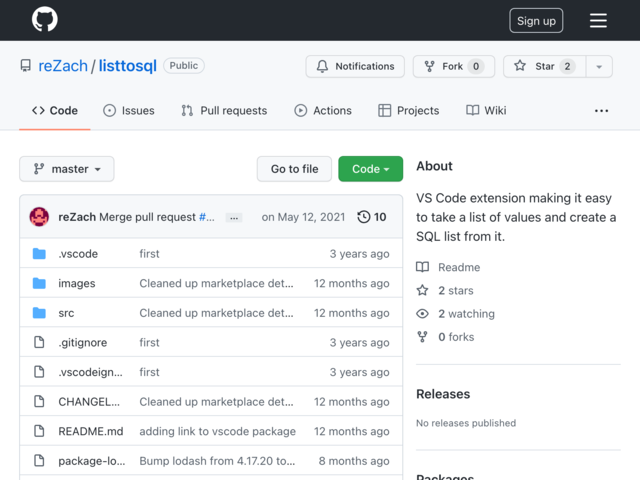Open the .gitignore file
Screen dimensions: 640x480
tap(82, 343)
